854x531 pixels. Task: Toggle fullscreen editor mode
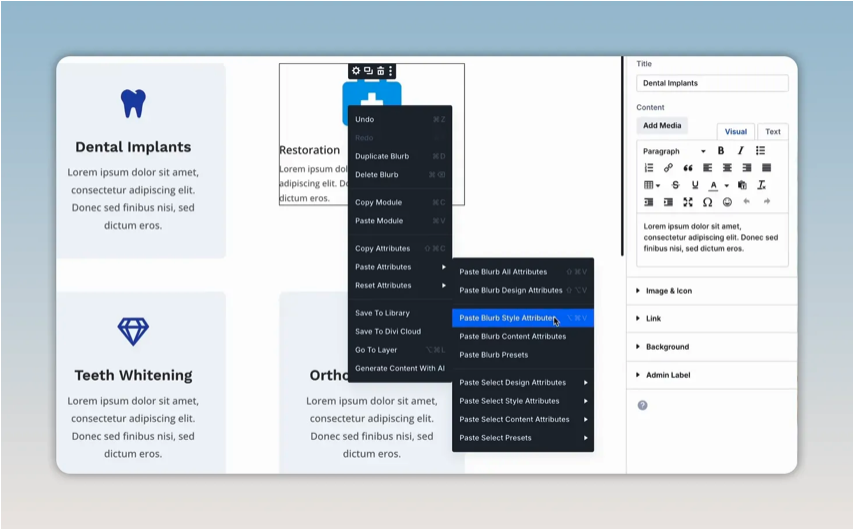[x=688, y=202]
